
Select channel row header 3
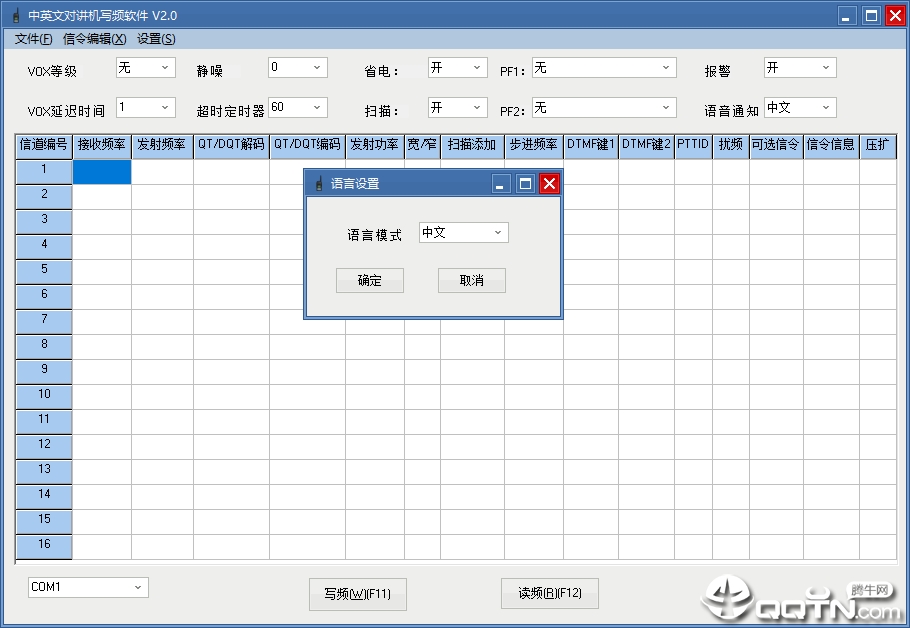[x=44, y=222]
